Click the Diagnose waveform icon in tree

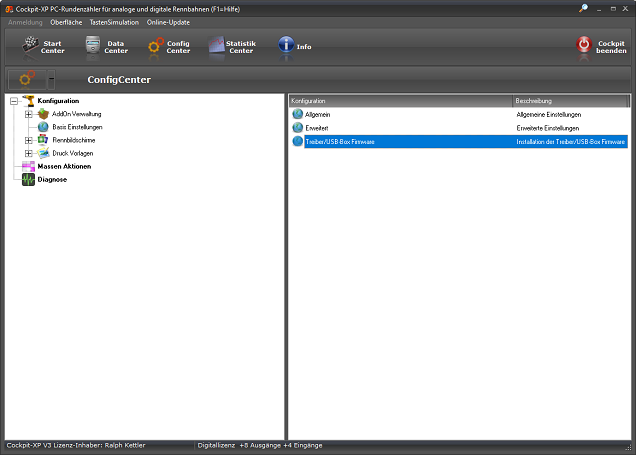point(28,179)
